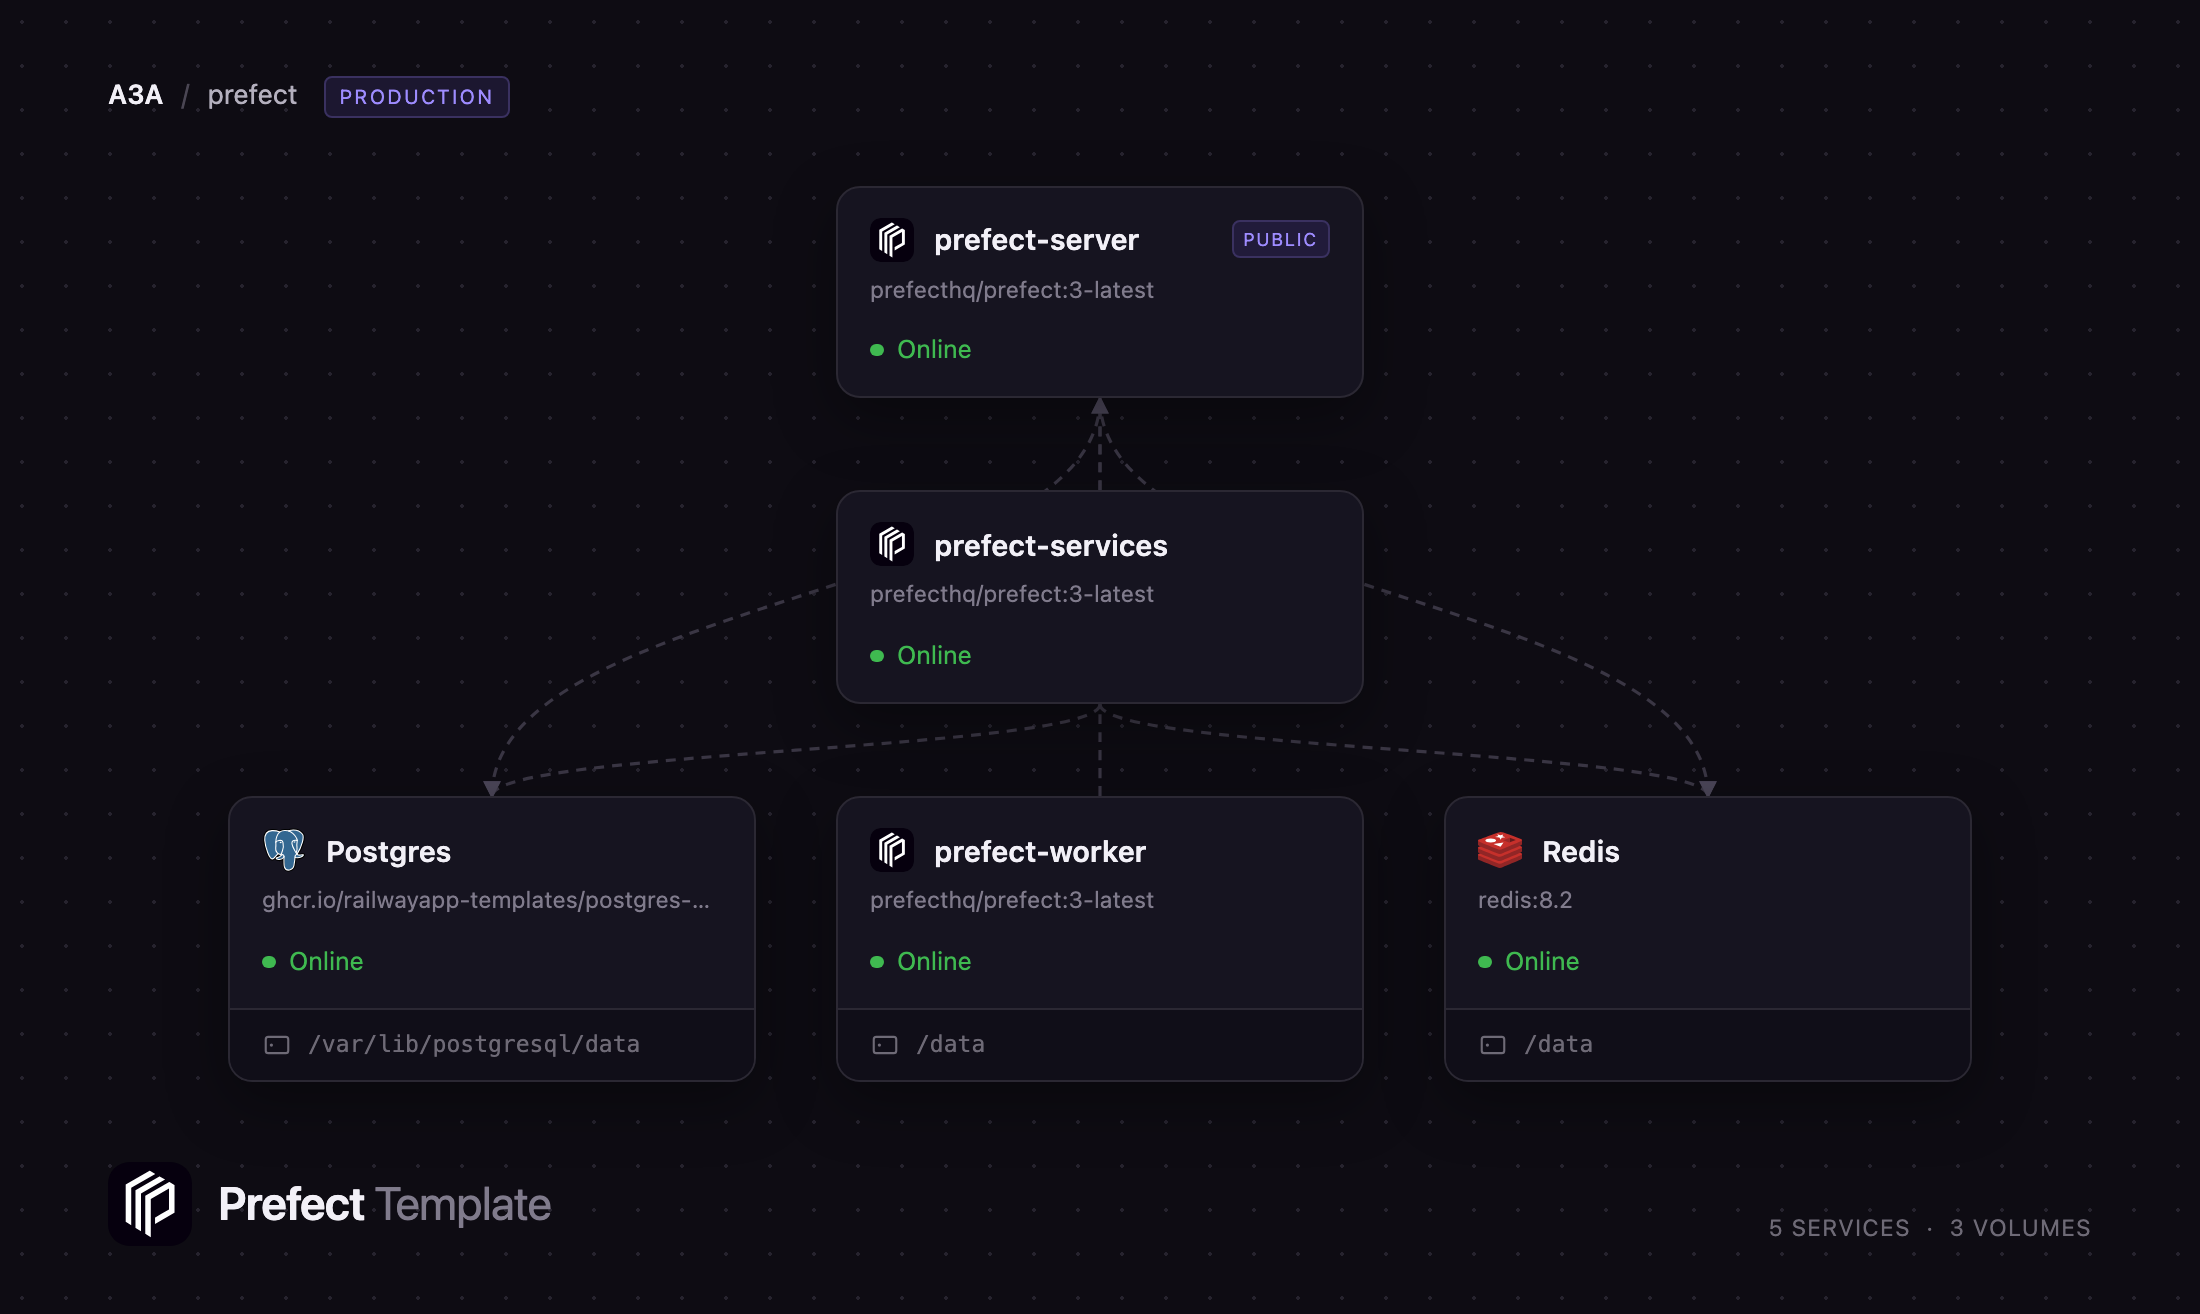
Task: Click the large Prefect Template logo
Action: (x=150, y=1204)
